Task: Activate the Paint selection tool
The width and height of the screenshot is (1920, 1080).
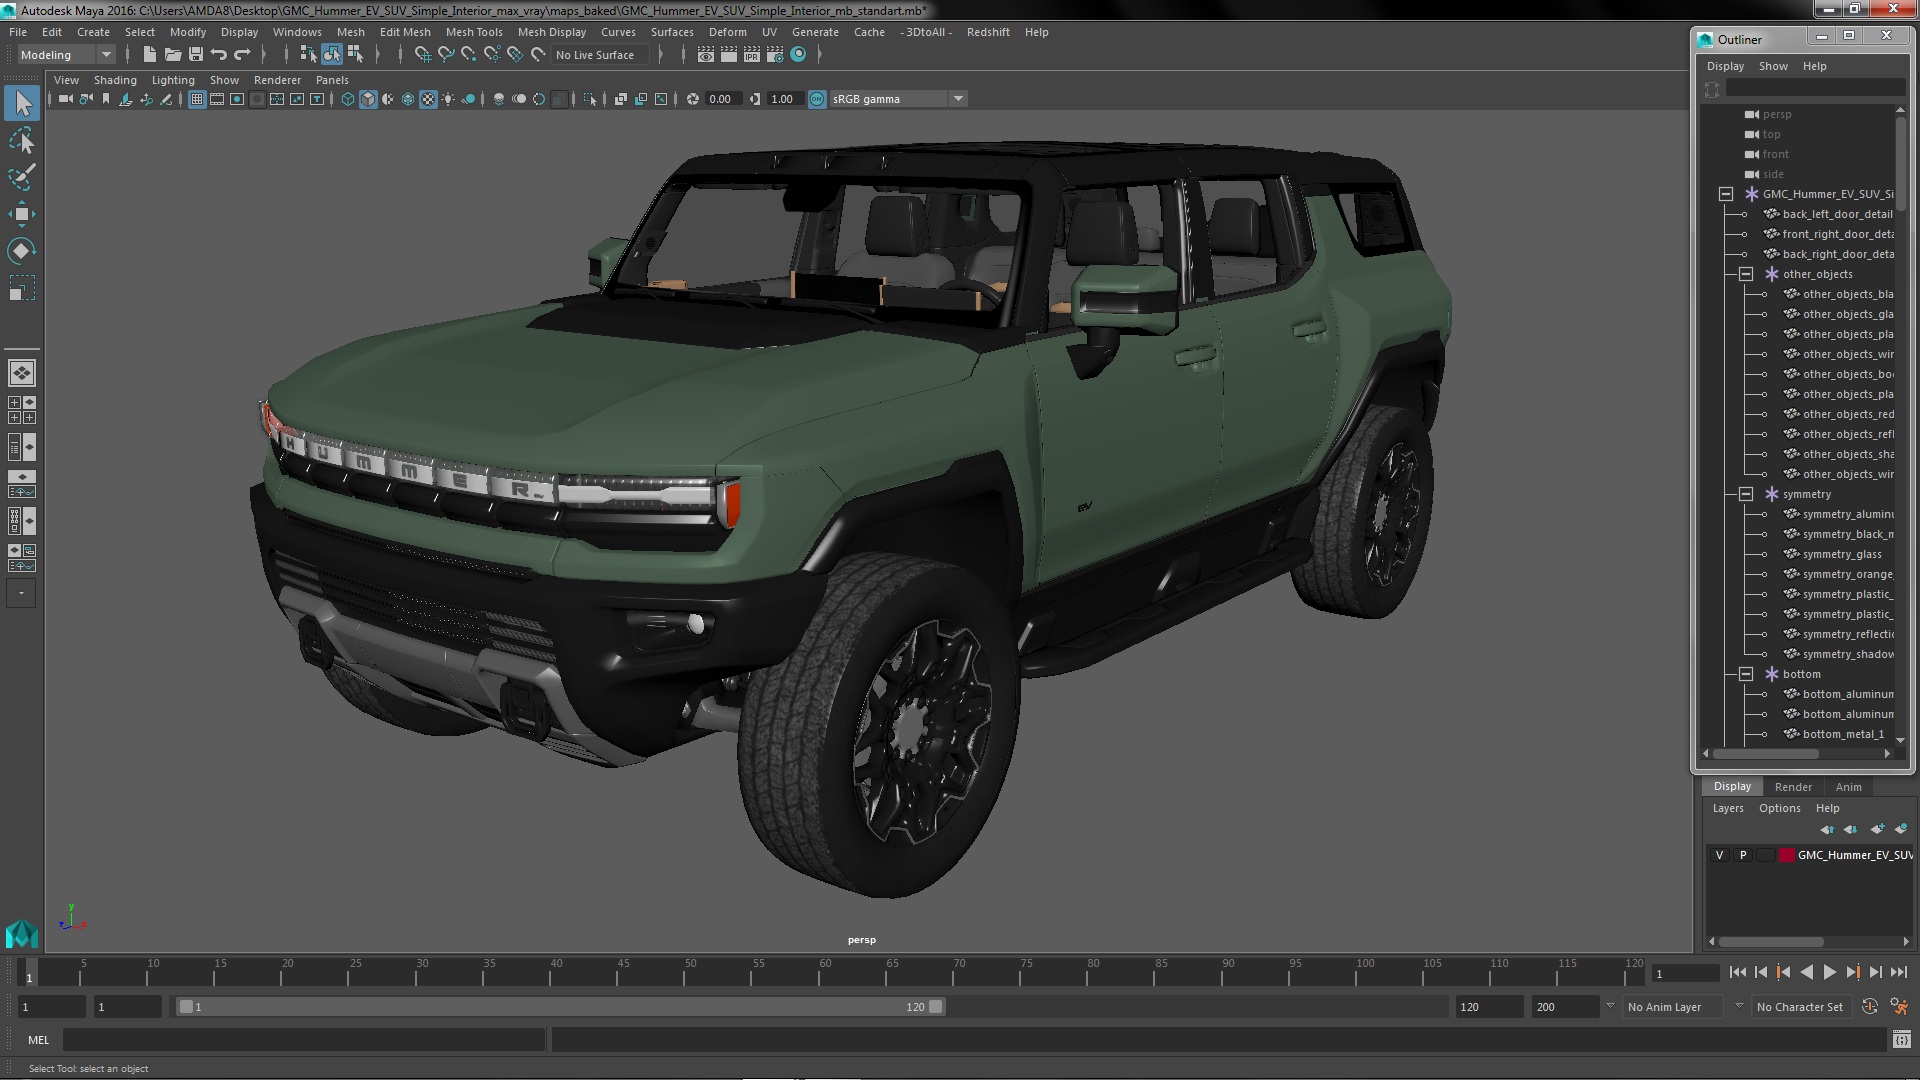Action: [x=22, y=177]
